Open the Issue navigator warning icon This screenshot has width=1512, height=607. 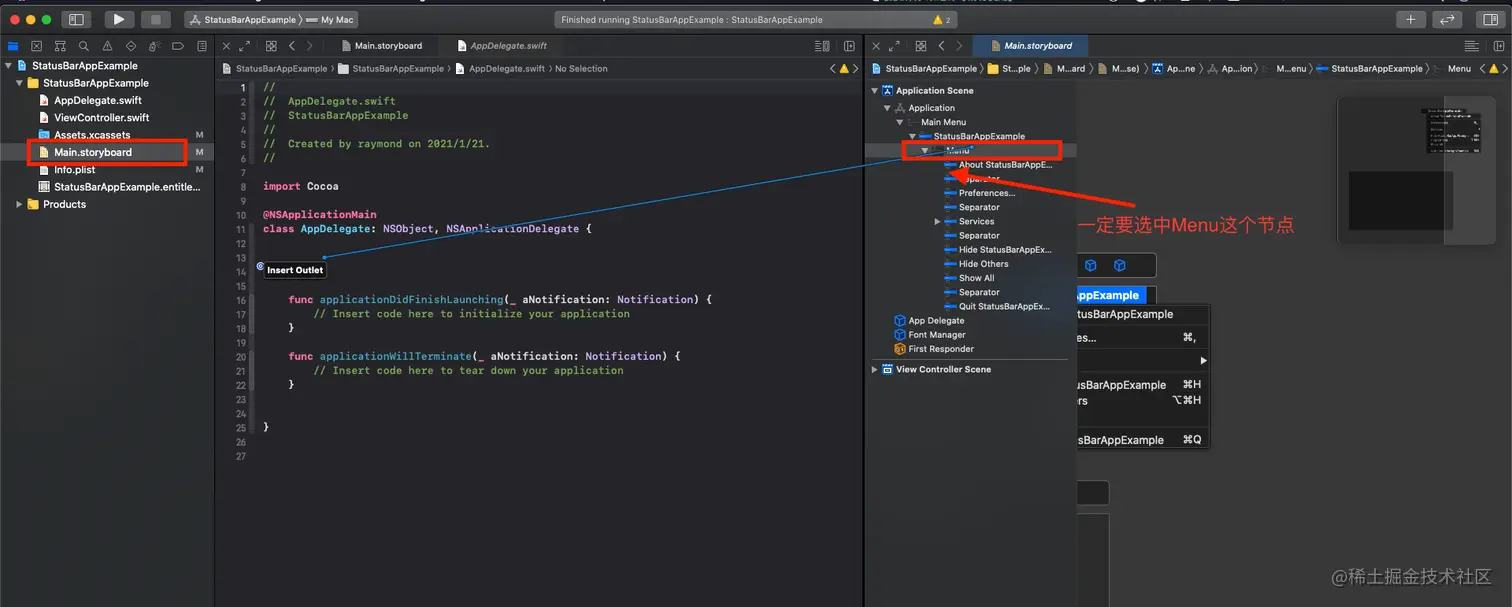coord(107,46)
